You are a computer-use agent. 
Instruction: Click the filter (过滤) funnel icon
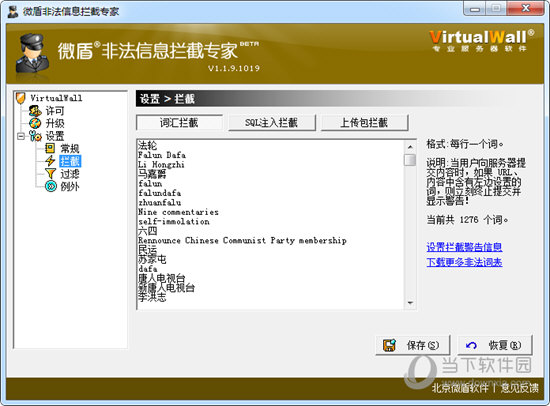point(50,174)
